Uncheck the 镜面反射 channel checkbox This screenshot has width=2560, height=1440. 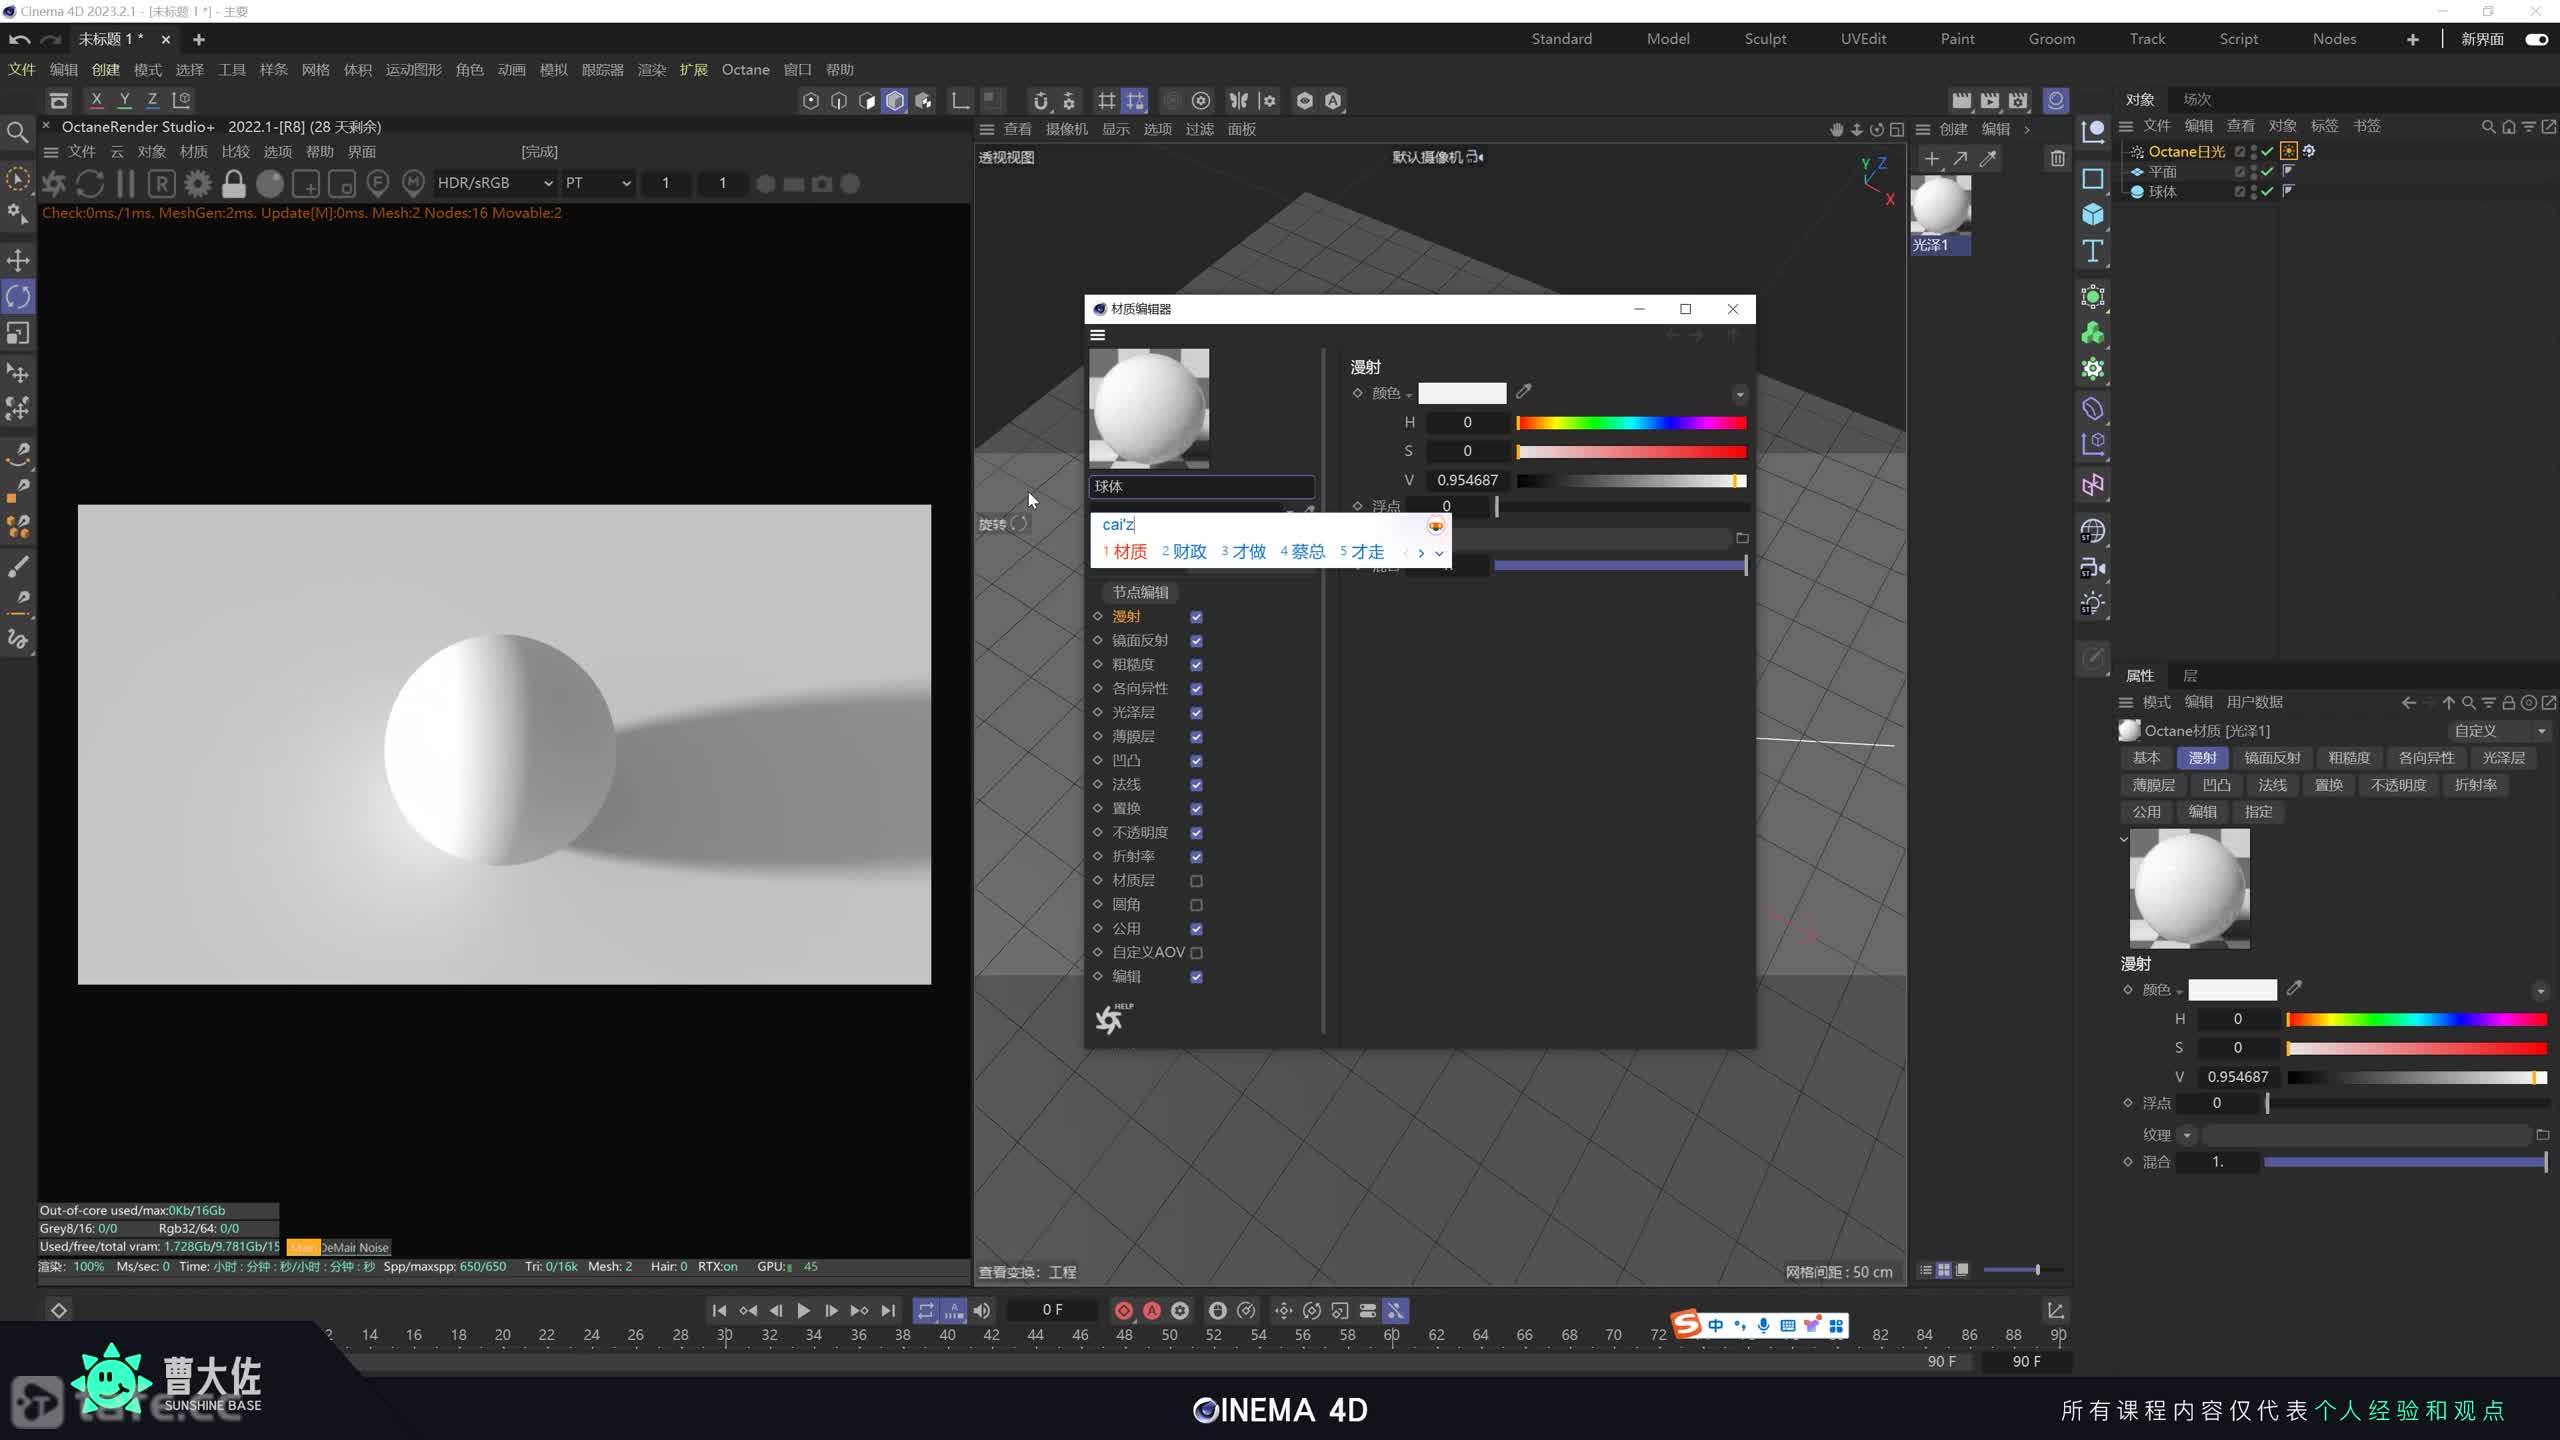tap(1196, 641)
